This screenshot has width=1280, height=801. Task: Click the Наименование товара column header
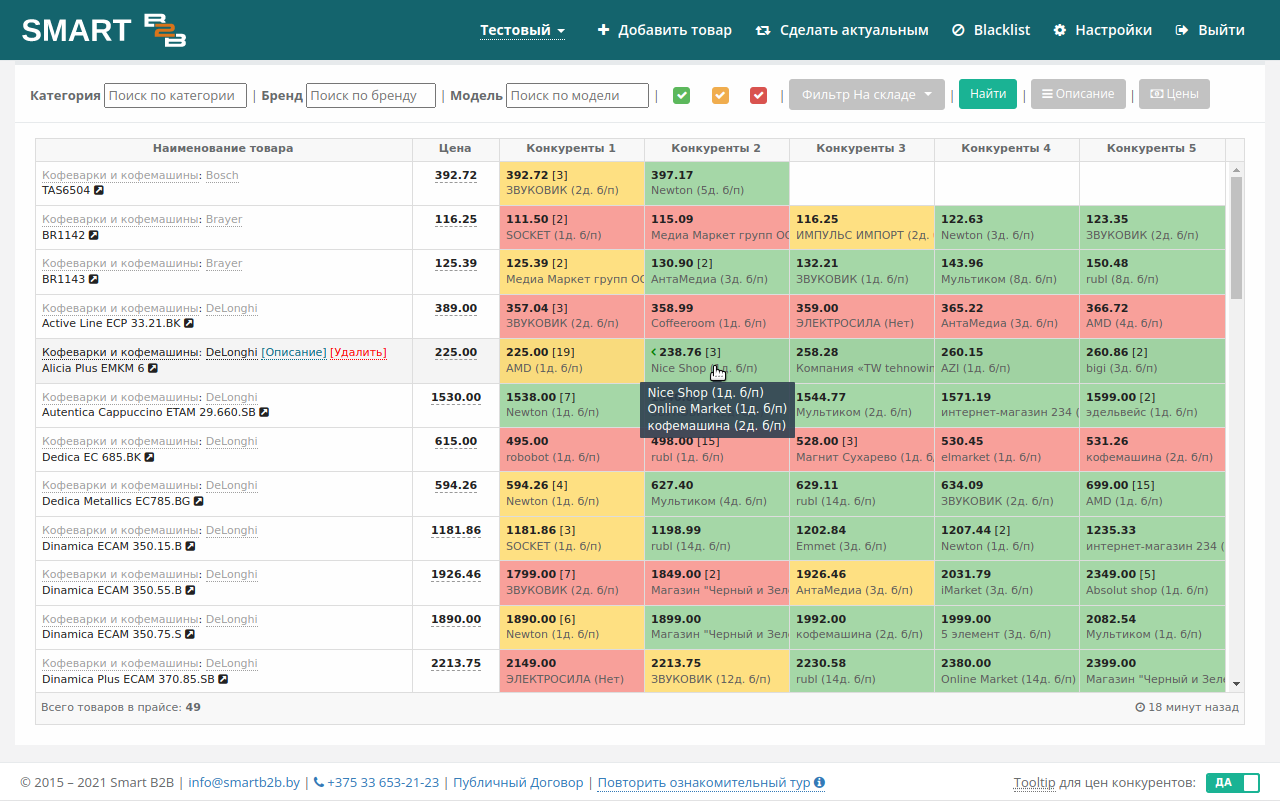pos(223,149)
